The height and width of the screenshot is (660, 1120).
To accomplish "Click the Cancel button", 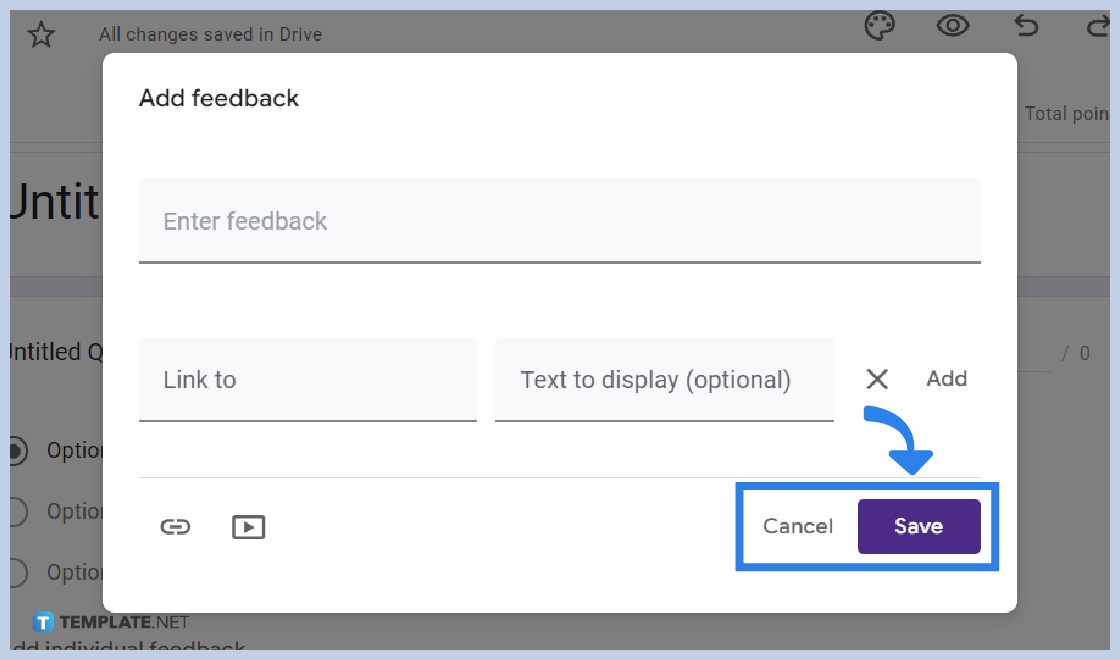I will coord(797,526).
